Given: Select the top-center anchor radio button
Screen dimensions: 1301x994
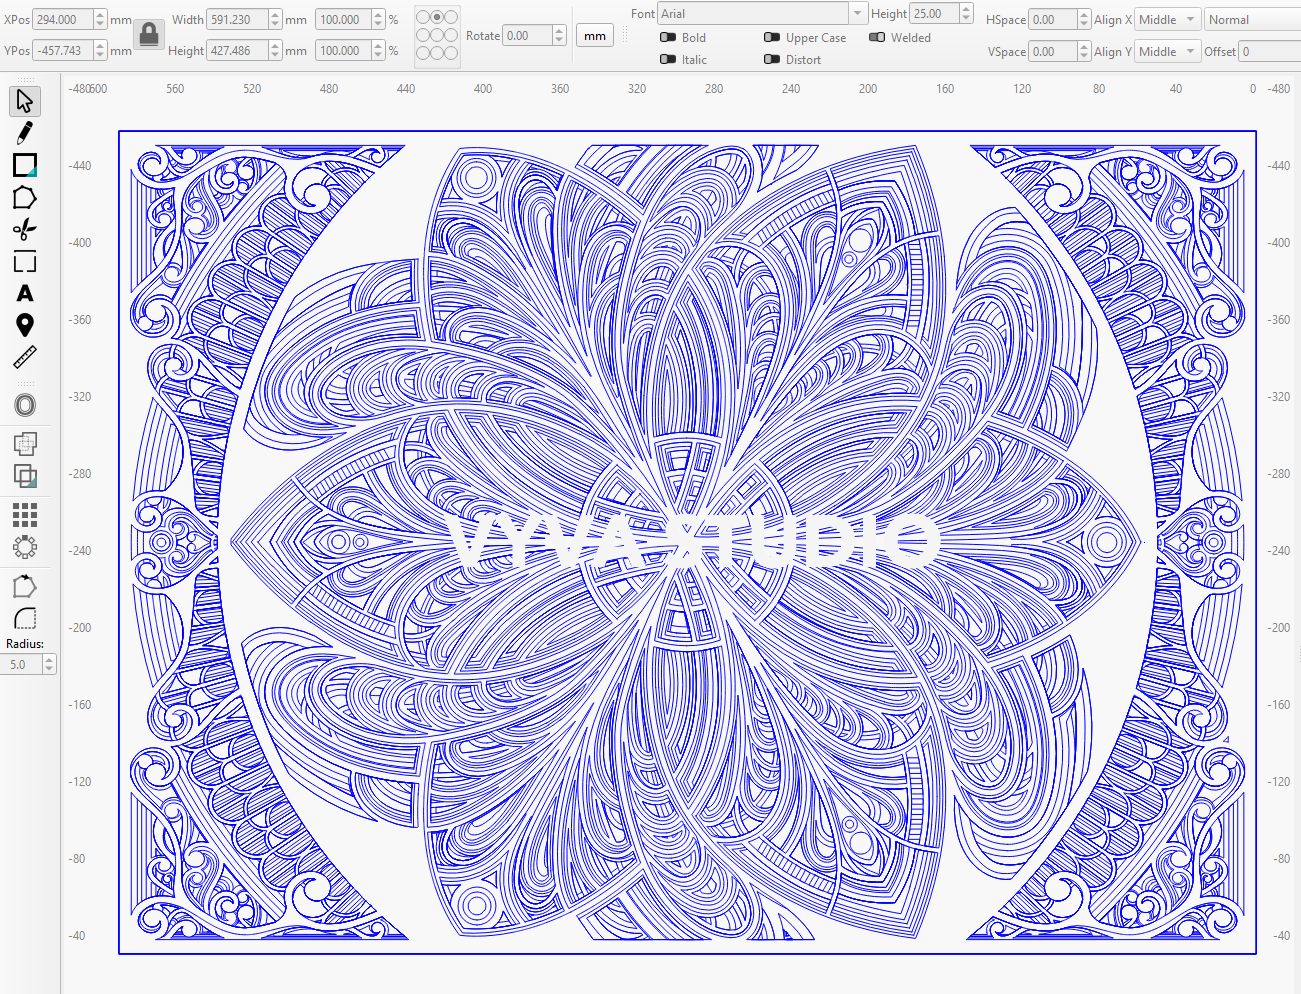Looking at the screenshot, I should coord(437,17).
